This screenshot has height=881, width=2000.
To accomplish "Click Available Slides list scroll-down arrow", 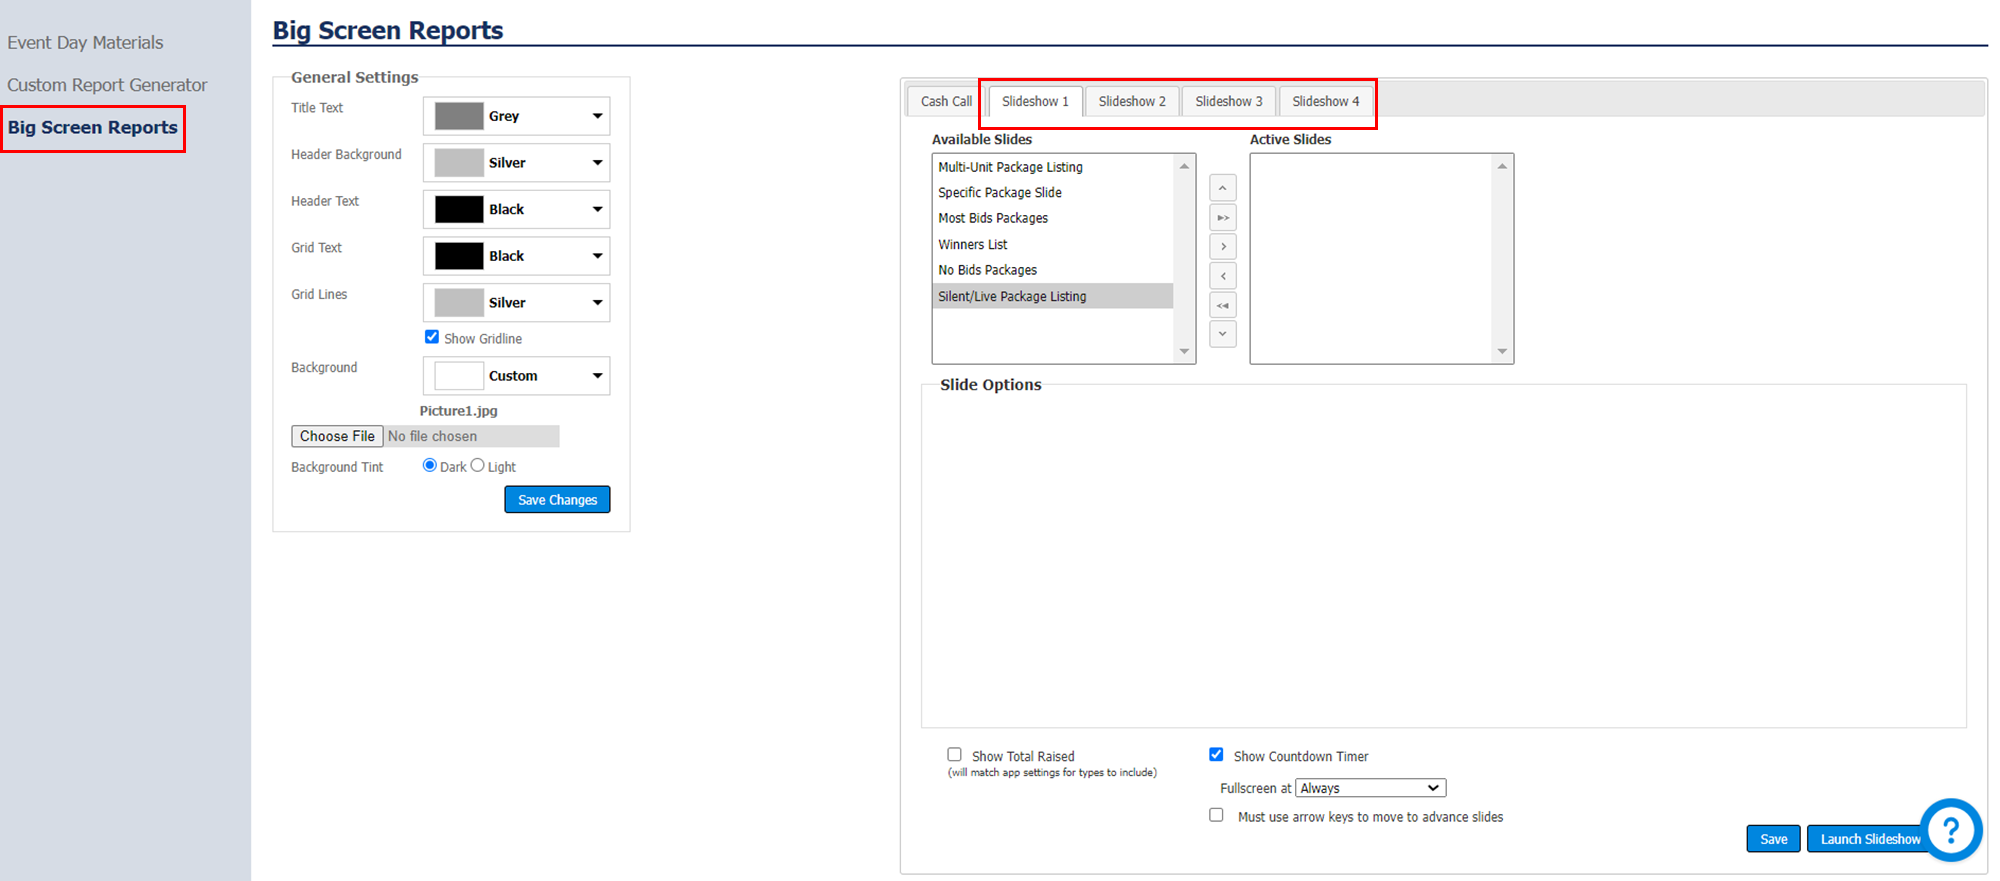I will point(1184,351).
